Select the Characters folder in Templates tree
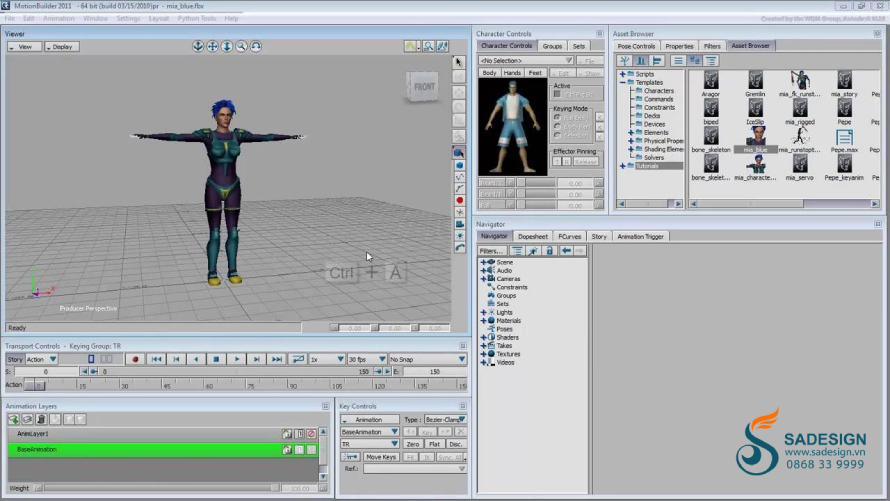This screenshot has height=501, width=890. pyautogui.click(x=658, y=91)
